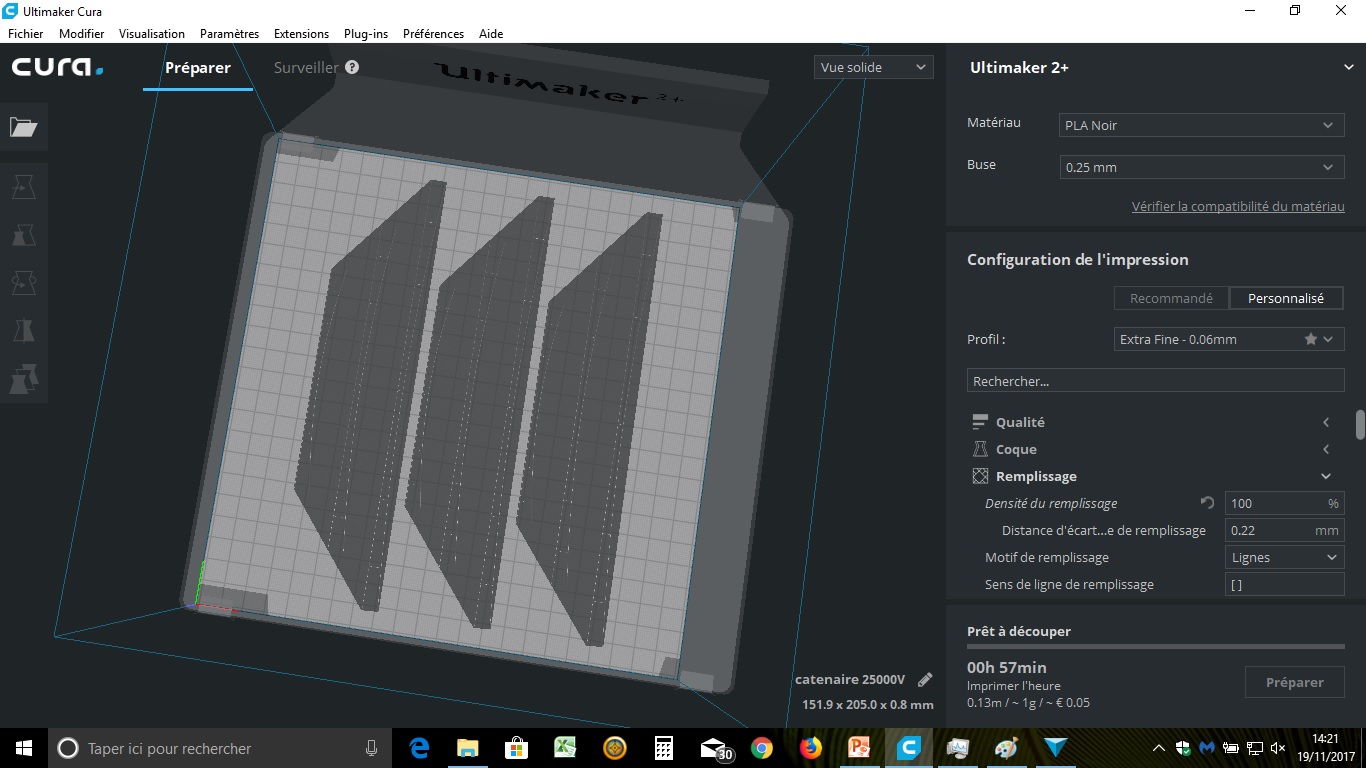Viewport: 1366px width, 768px height.
Task: Click the star icon in Profil field
Action: point(1310,339)
